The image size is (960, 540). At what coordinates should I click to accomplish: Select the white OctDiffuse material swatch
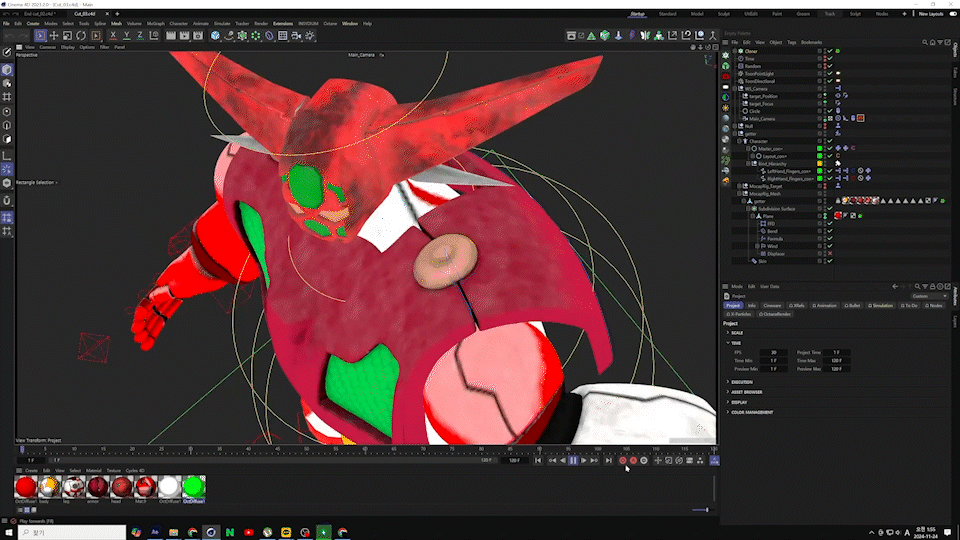click(170, 487)
